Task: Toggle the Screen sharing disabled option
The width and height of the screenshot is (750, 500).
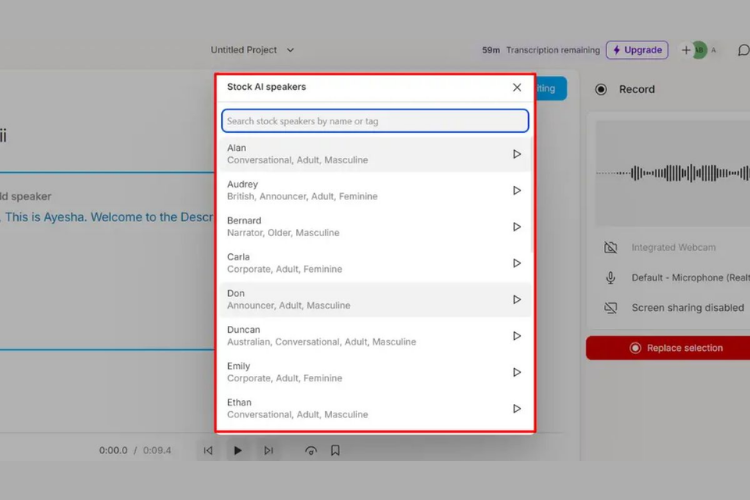Action: tap(674, 308)
